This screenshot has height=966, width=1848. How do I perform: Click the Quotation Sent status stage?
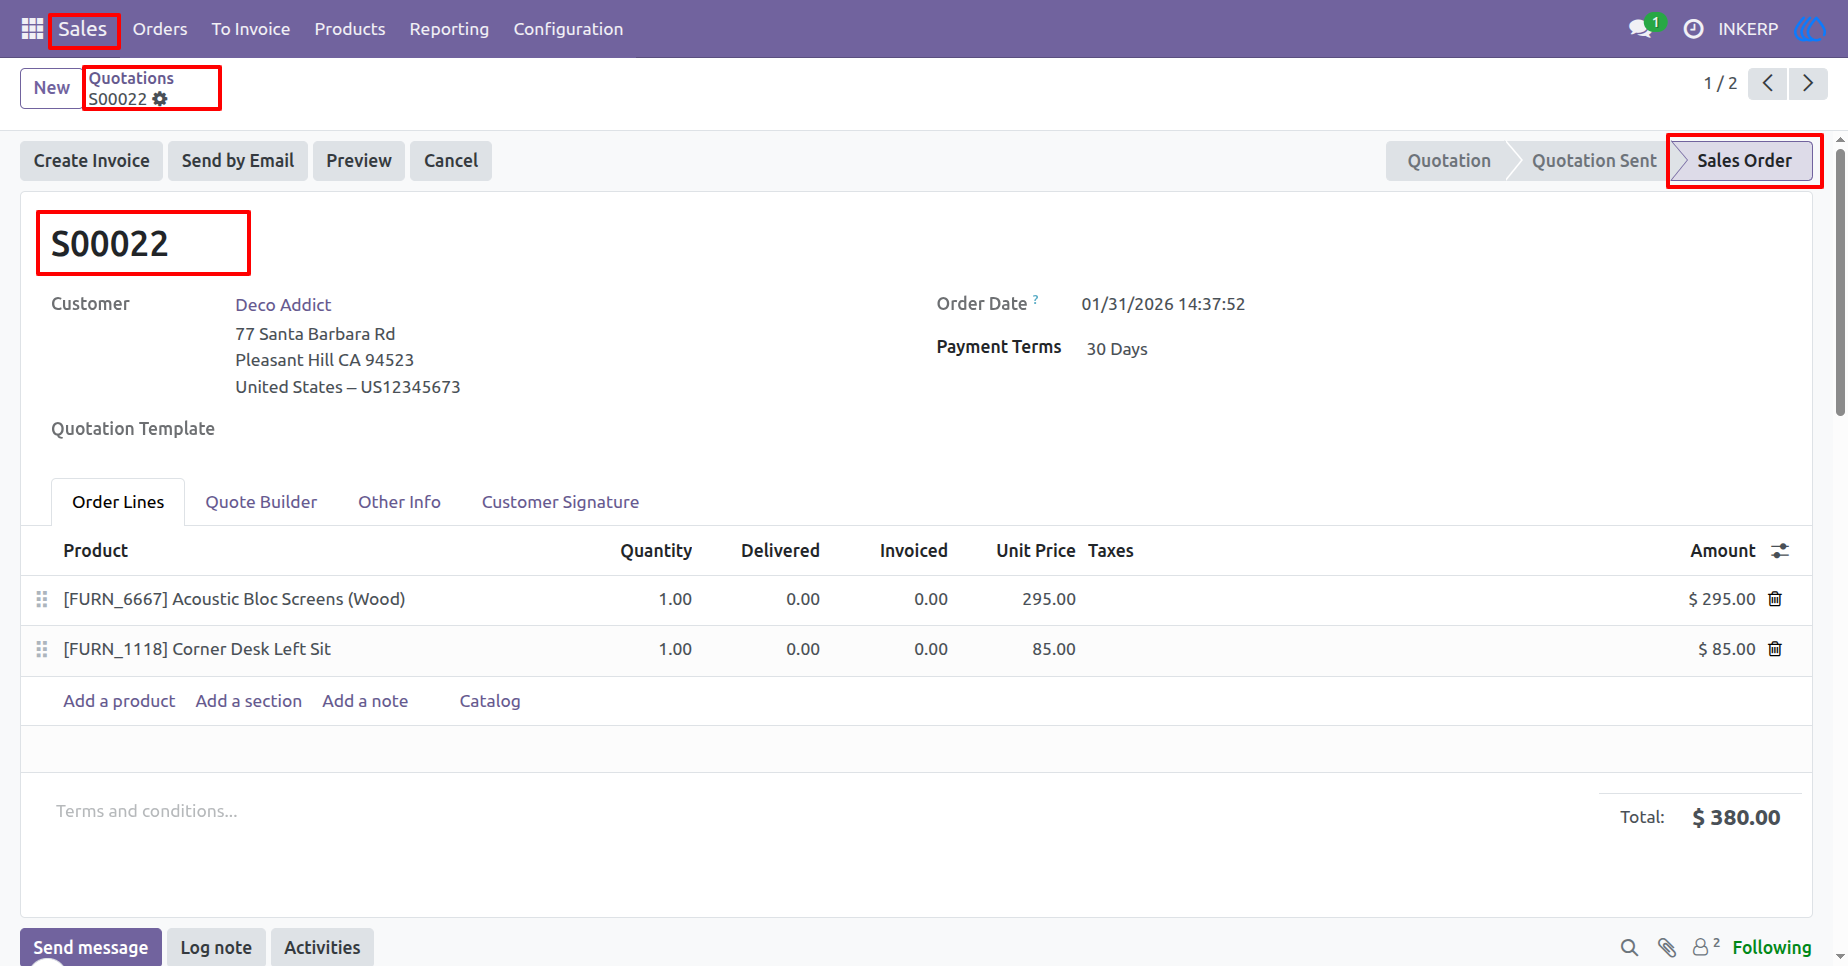click(1594, 161)
